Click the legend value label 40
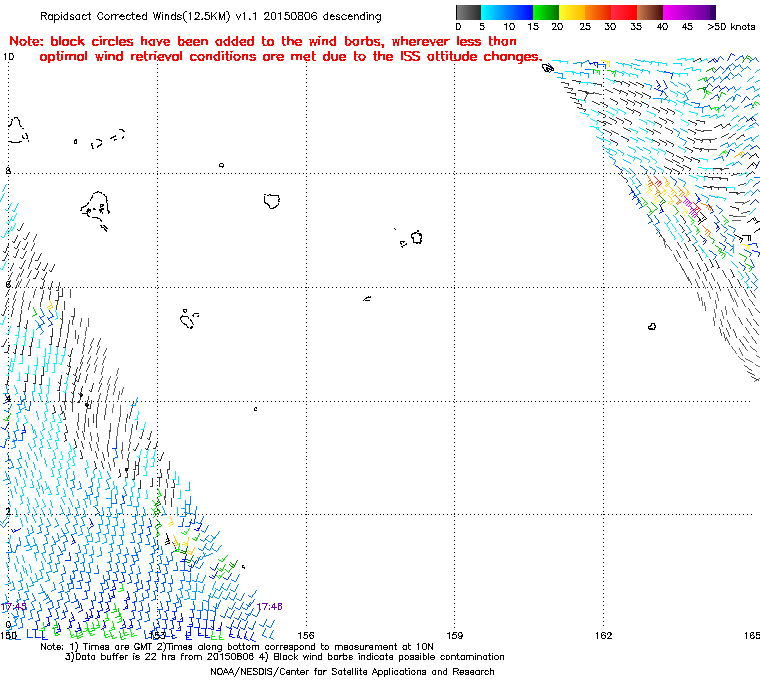The height and width of the screenshot is (688, 760). tap(663, 27)
